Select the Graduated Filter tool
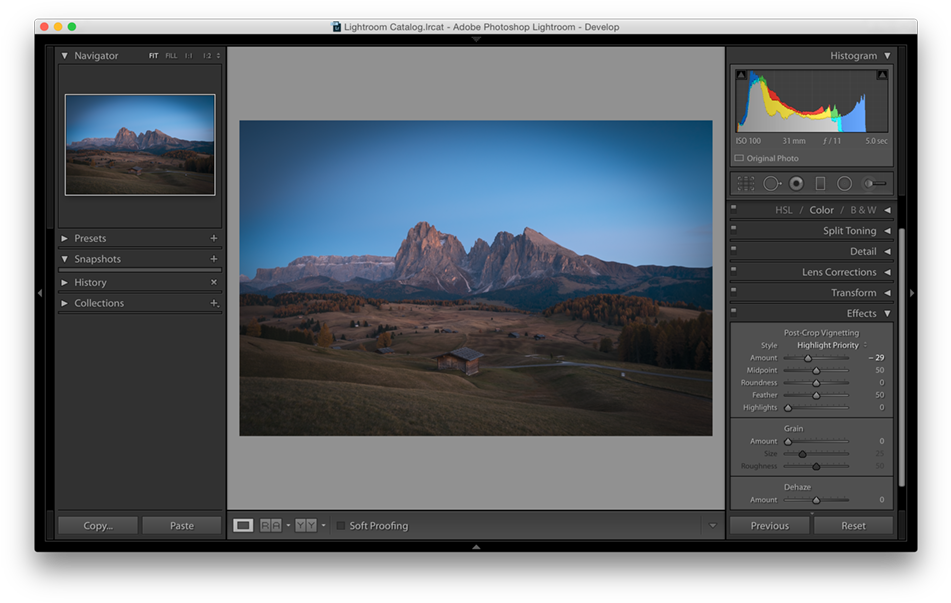 (x=820, y=183)
